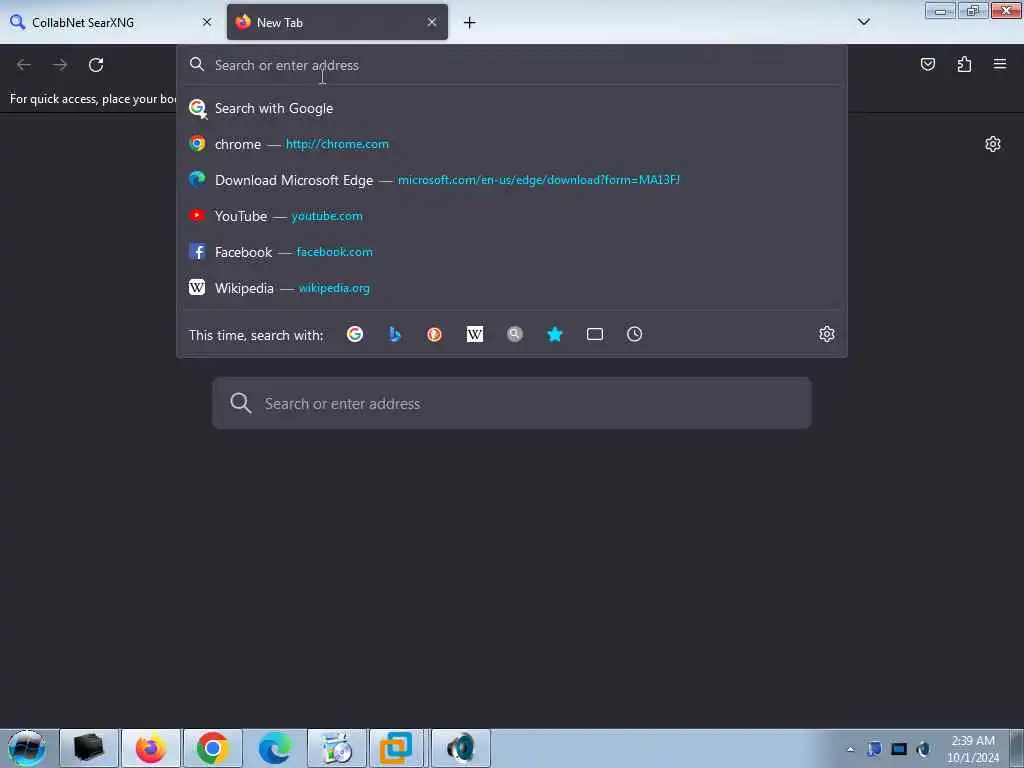Select the New Tab tab

337,22
